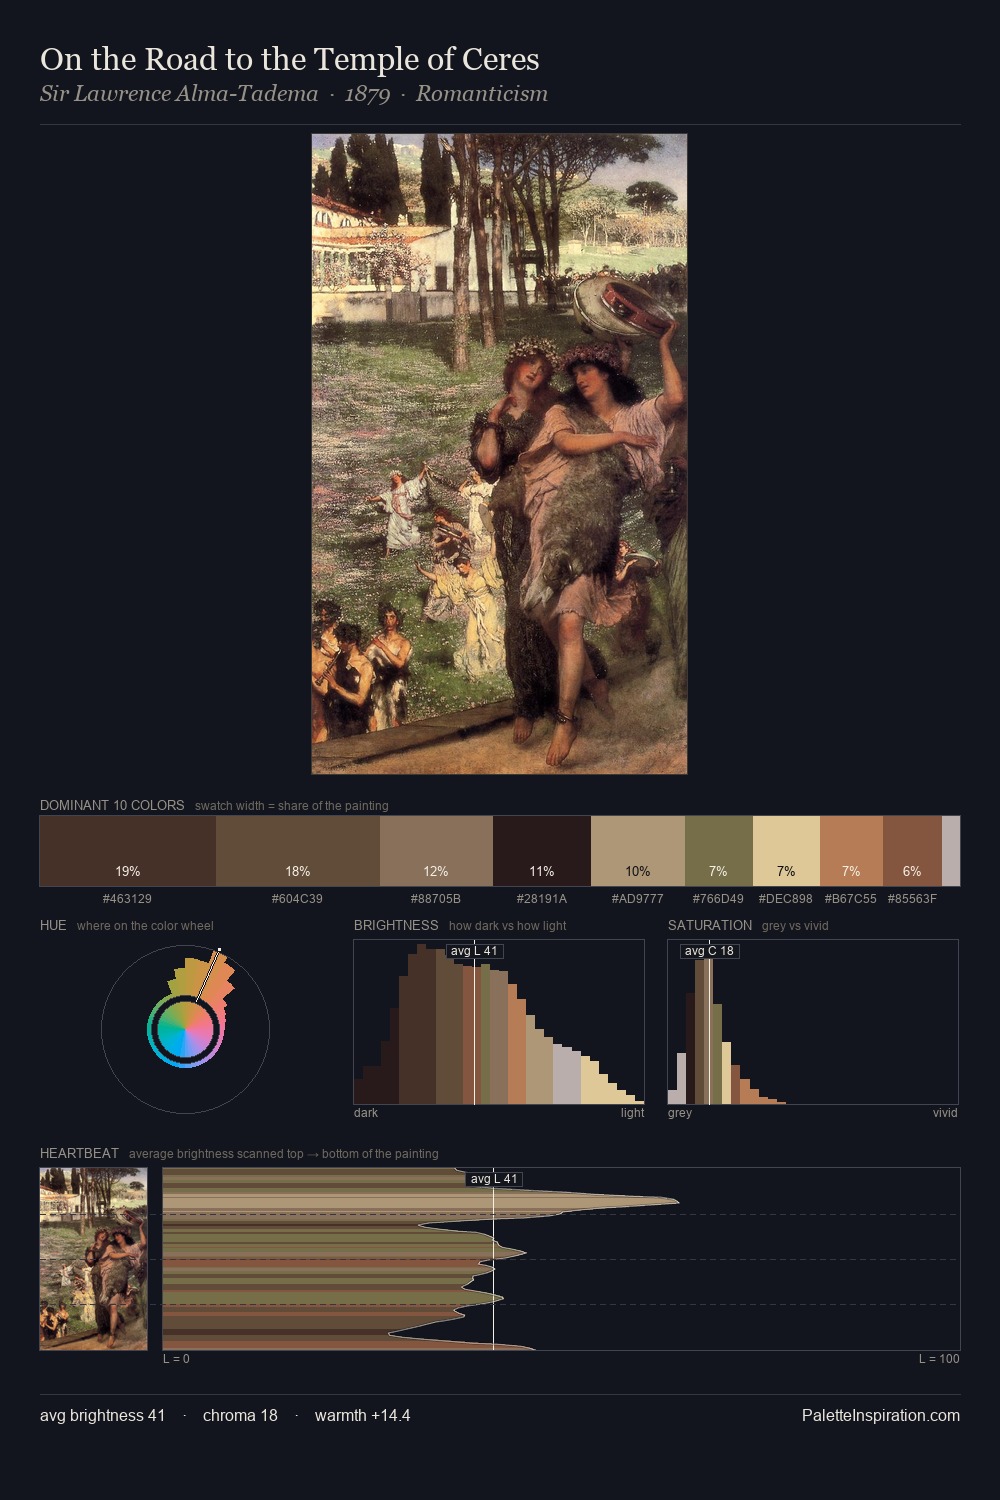Click the 'grey' saturation axis label
The image size is (1000, 1500).
pyautogui.click(x=680, y=1113)
